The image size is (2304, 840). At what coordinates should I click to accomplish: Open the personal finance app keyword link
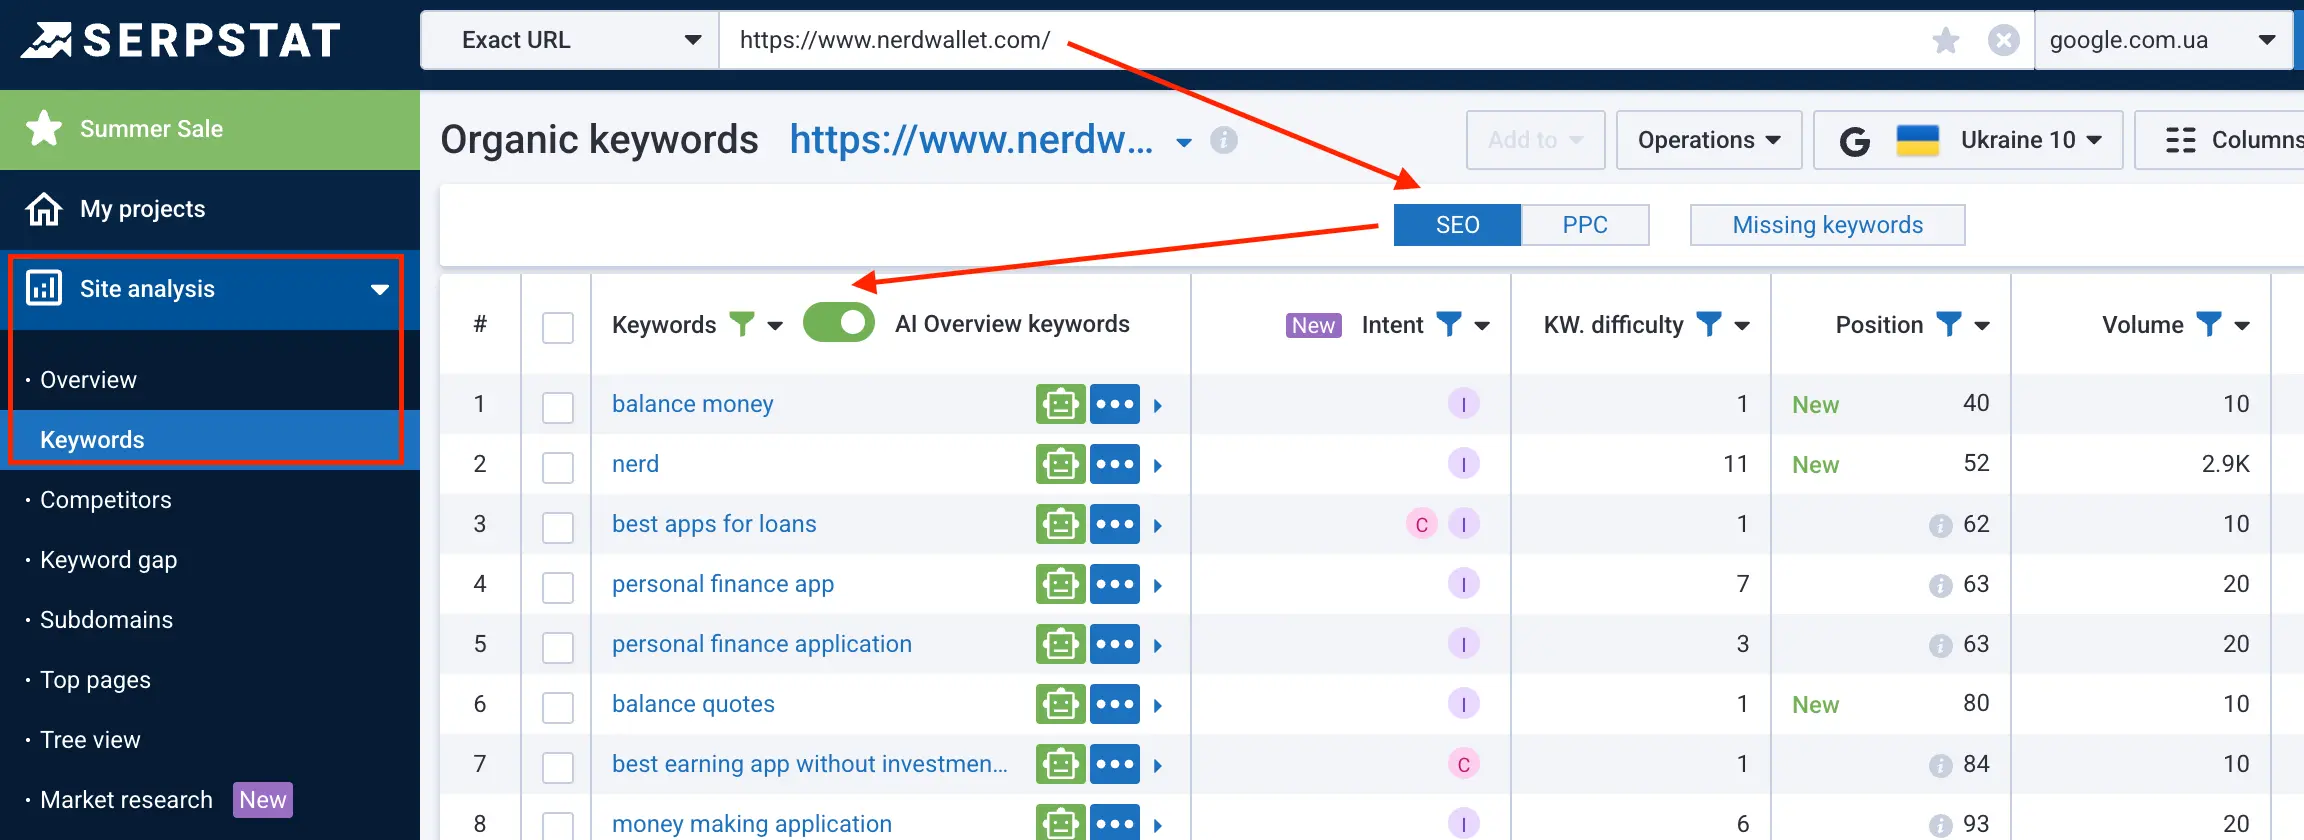coord(722,584)
